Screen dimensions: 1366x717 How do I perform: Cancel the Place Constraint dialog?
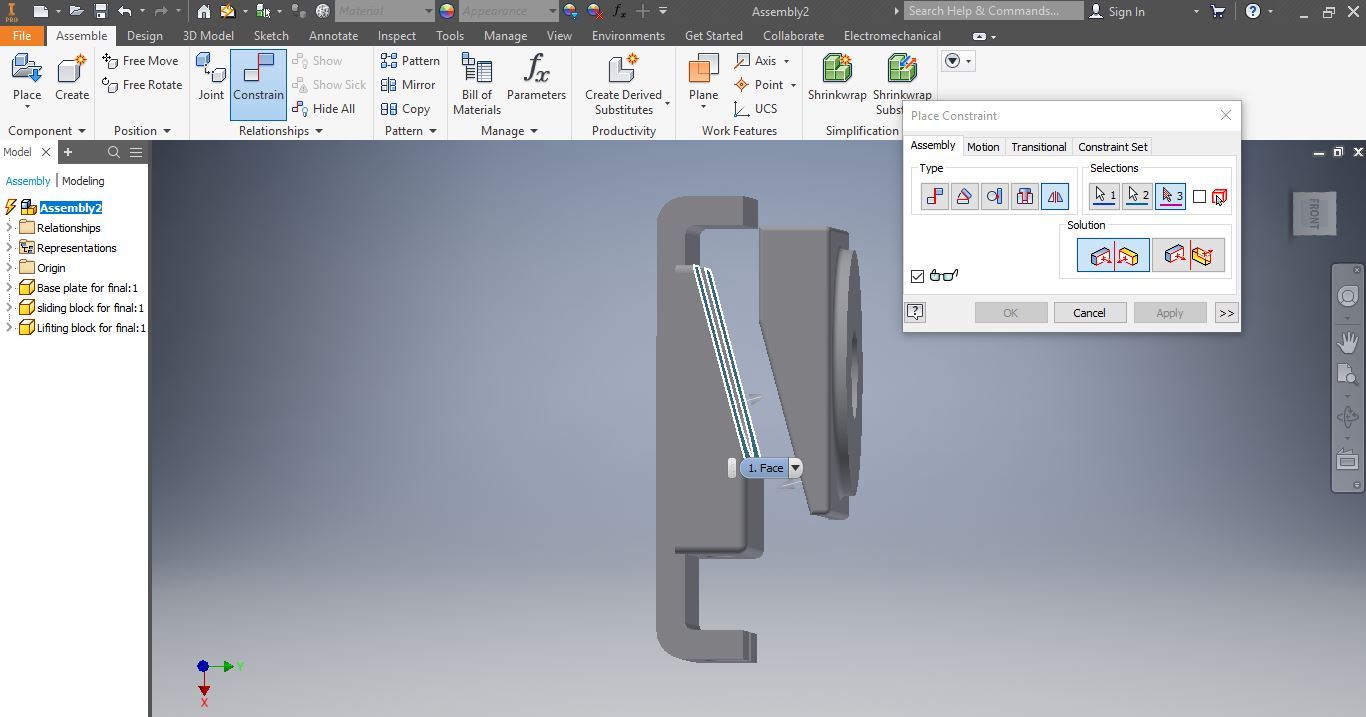tap(1089, 313)
